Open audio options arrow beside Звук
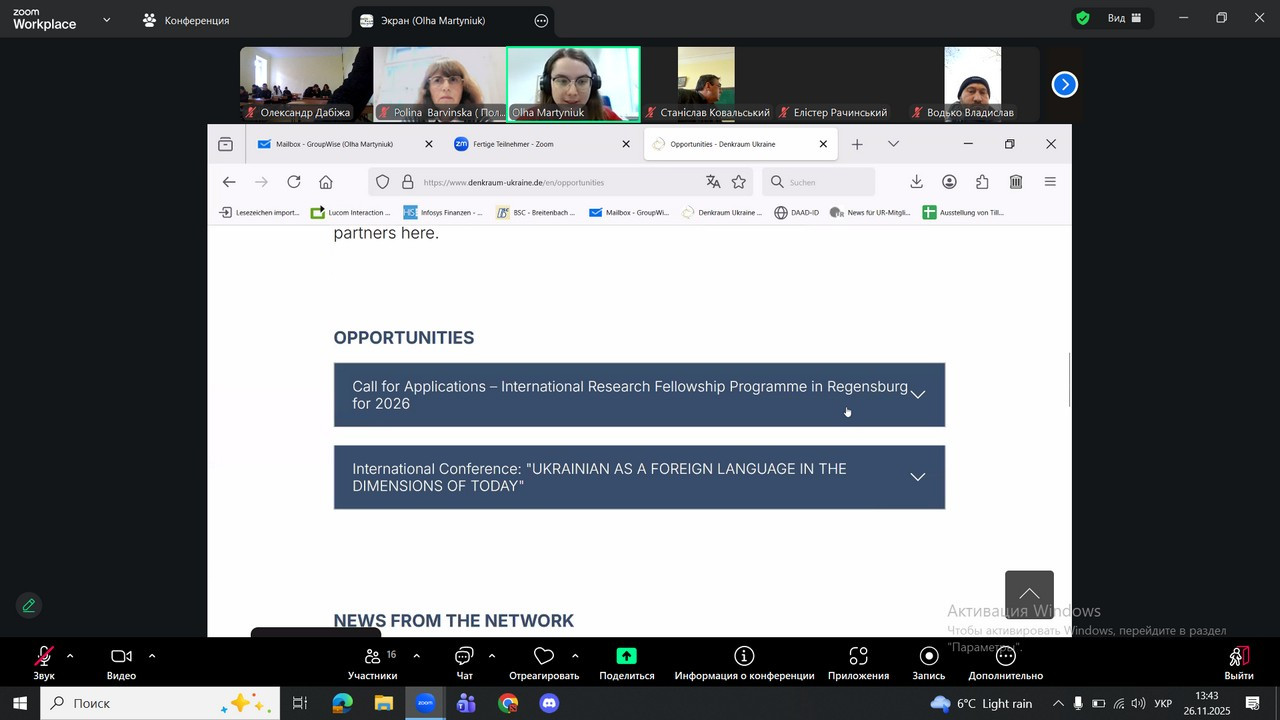The image size is (1280, 720). (x=70, y=656)
